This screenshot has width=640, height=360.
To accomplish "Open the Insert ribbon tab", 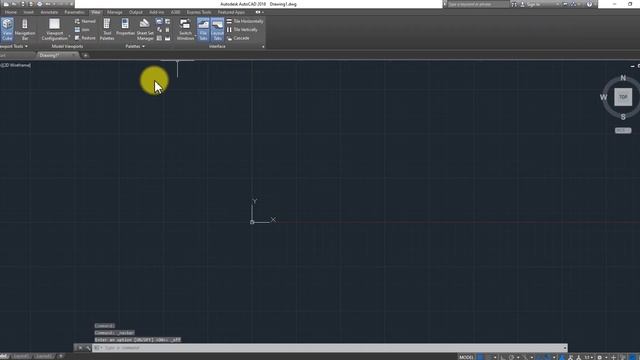I will (x=29, y=12).
